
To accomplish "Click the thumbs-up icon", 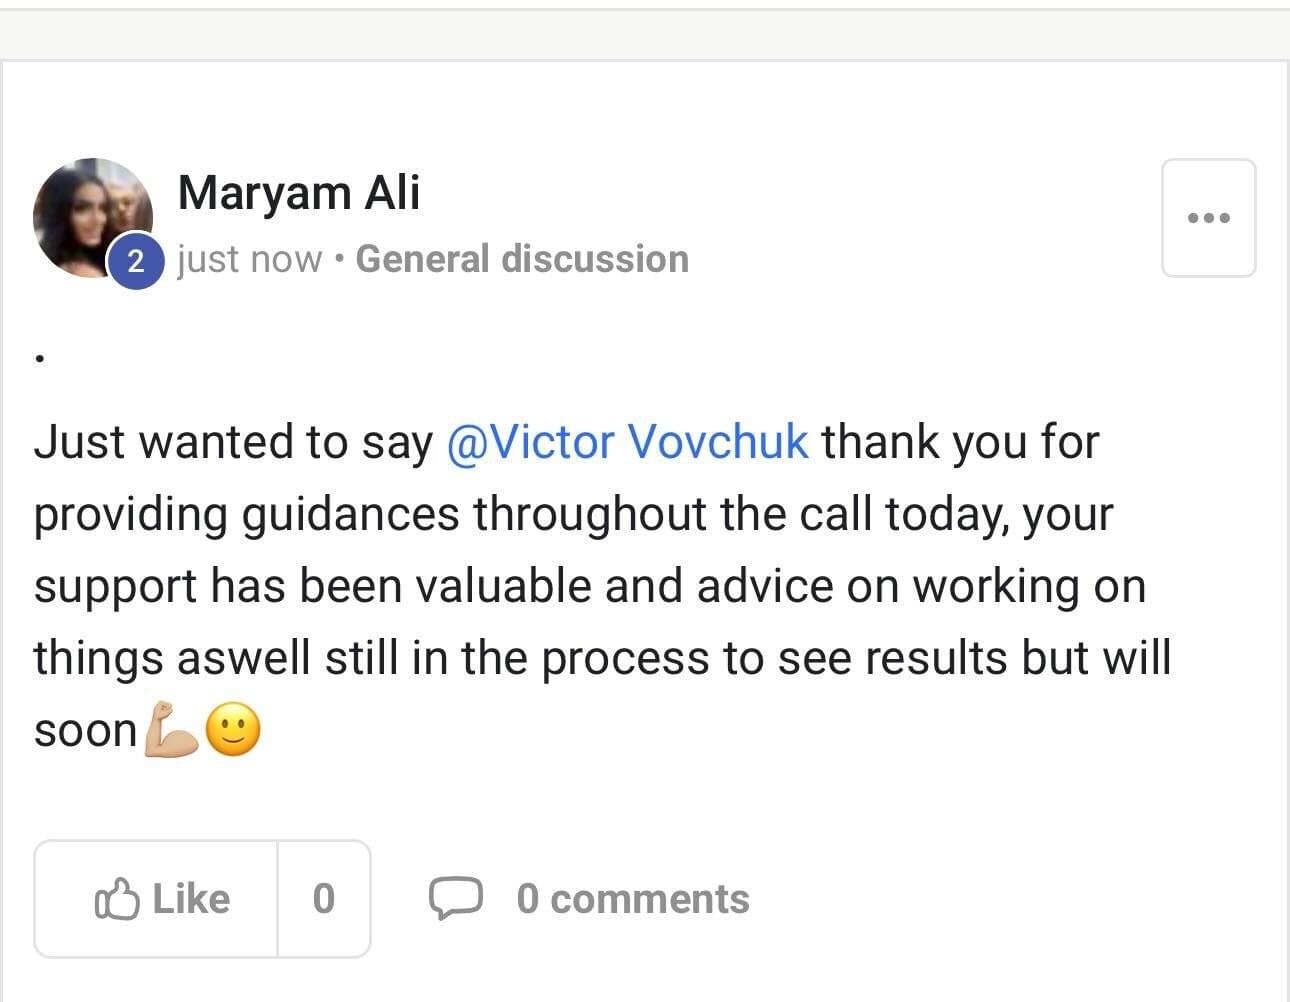I will click(116, 899).
